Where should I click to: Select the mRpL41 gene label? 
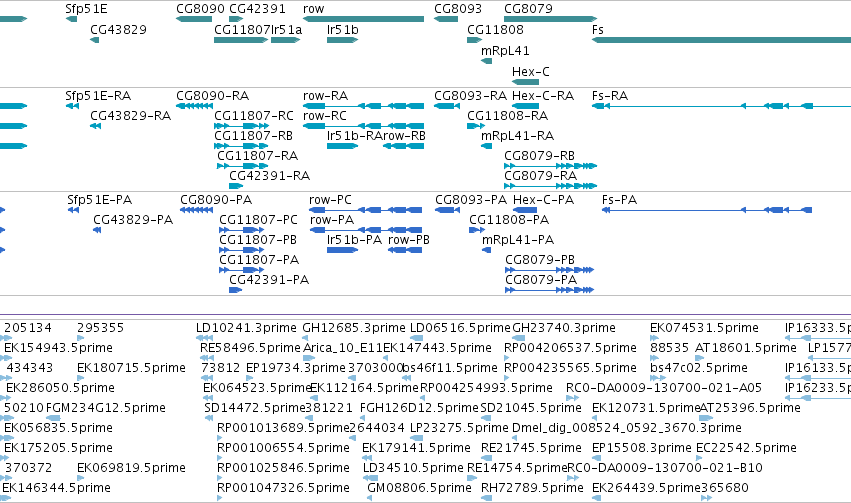pos(505,51)
